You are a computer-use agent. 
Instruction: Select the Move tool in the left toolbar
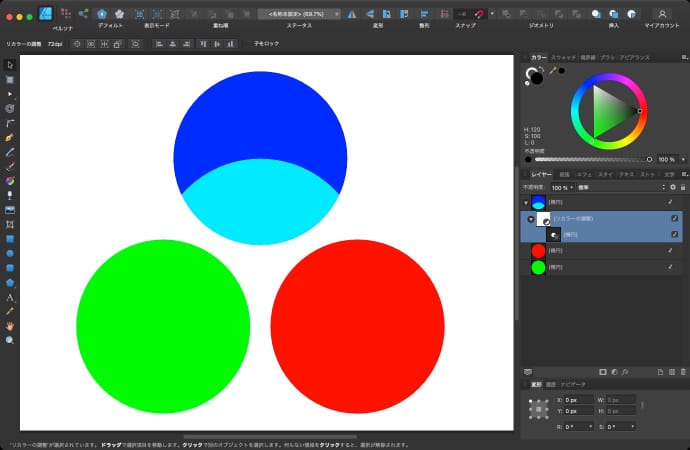pos(10,65)
